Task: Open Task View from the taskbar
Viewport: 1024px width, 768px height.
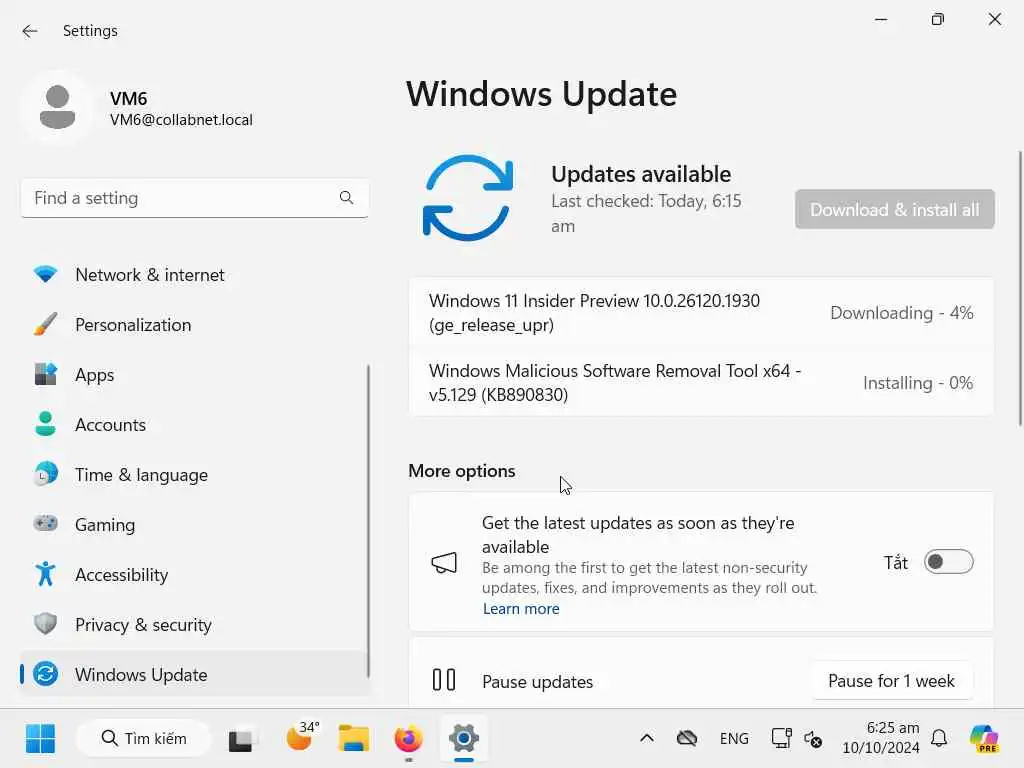Action: (240, 739)
